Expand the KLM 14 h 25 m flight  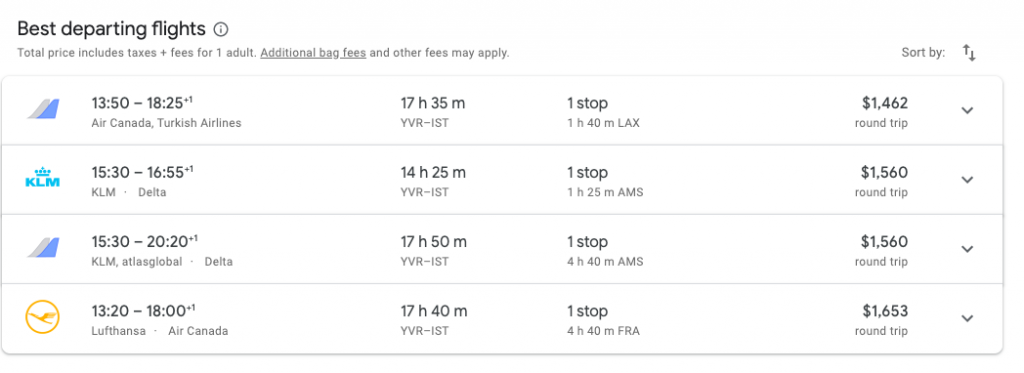pyautogui.click(x=967, y=180)
